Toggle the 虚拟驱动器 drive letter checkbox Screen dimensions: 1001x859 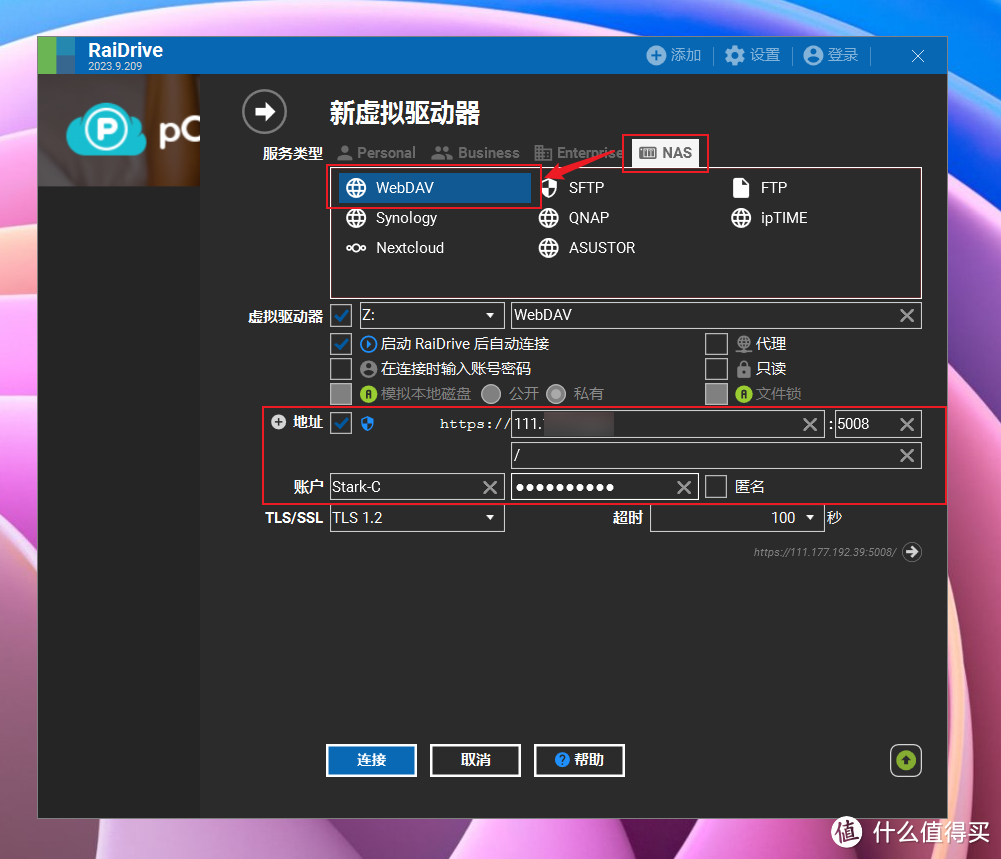(341, 315)
